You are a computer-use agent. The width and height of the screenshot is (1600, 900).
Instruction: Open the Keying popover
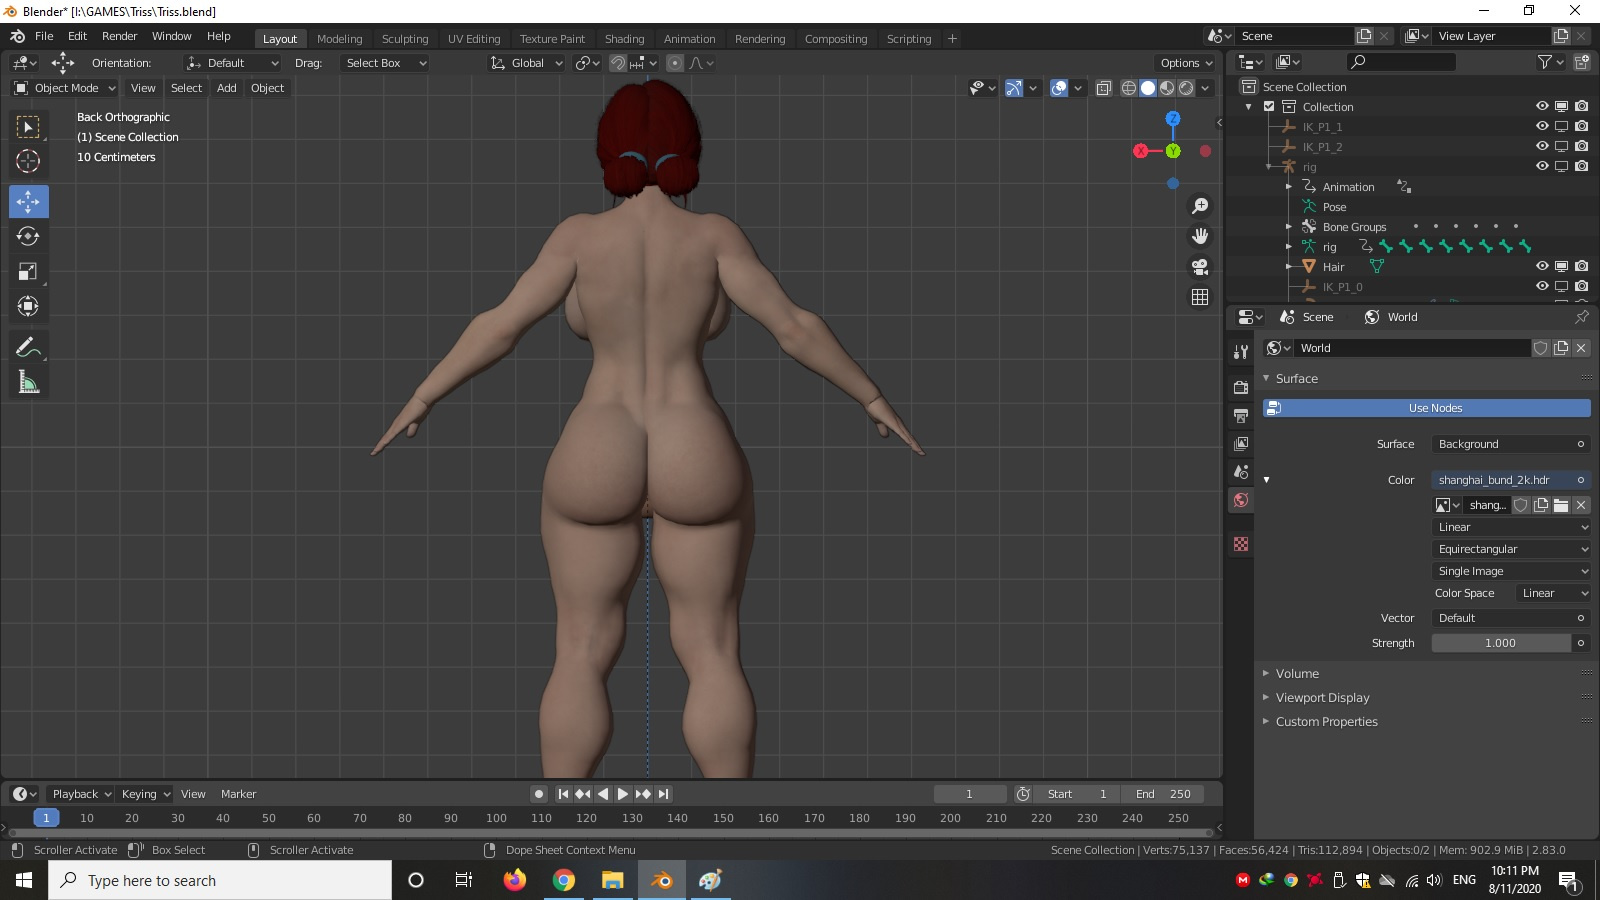pos(145,794)
